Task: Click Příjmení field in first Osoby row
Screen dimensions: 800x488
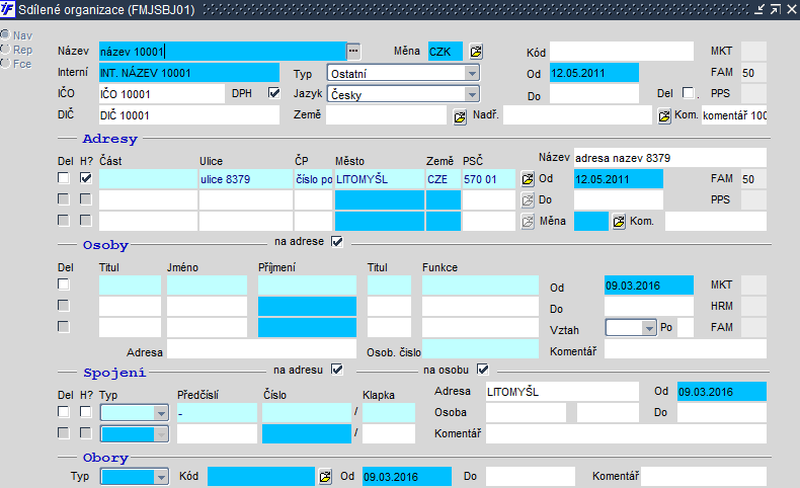Action: pyautogui.click(x=307, y=285)
